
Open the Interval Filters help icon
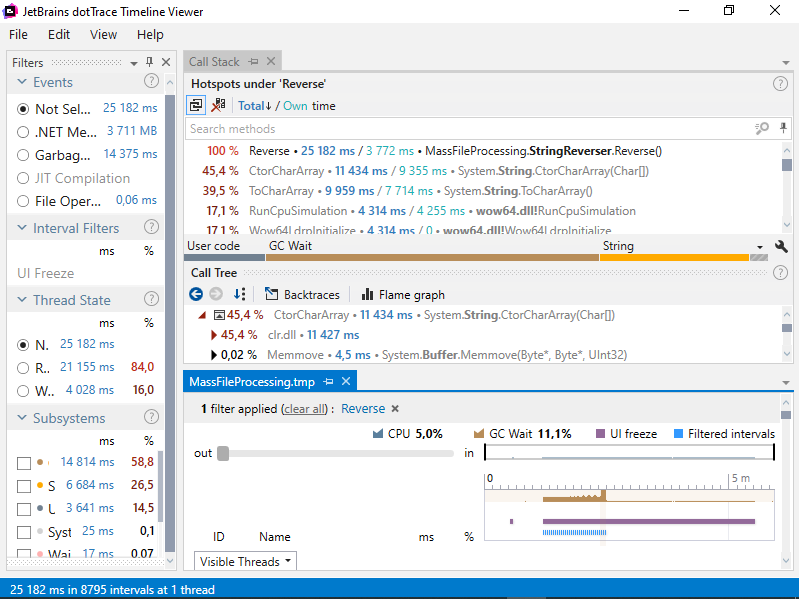(x=151, y=227)
